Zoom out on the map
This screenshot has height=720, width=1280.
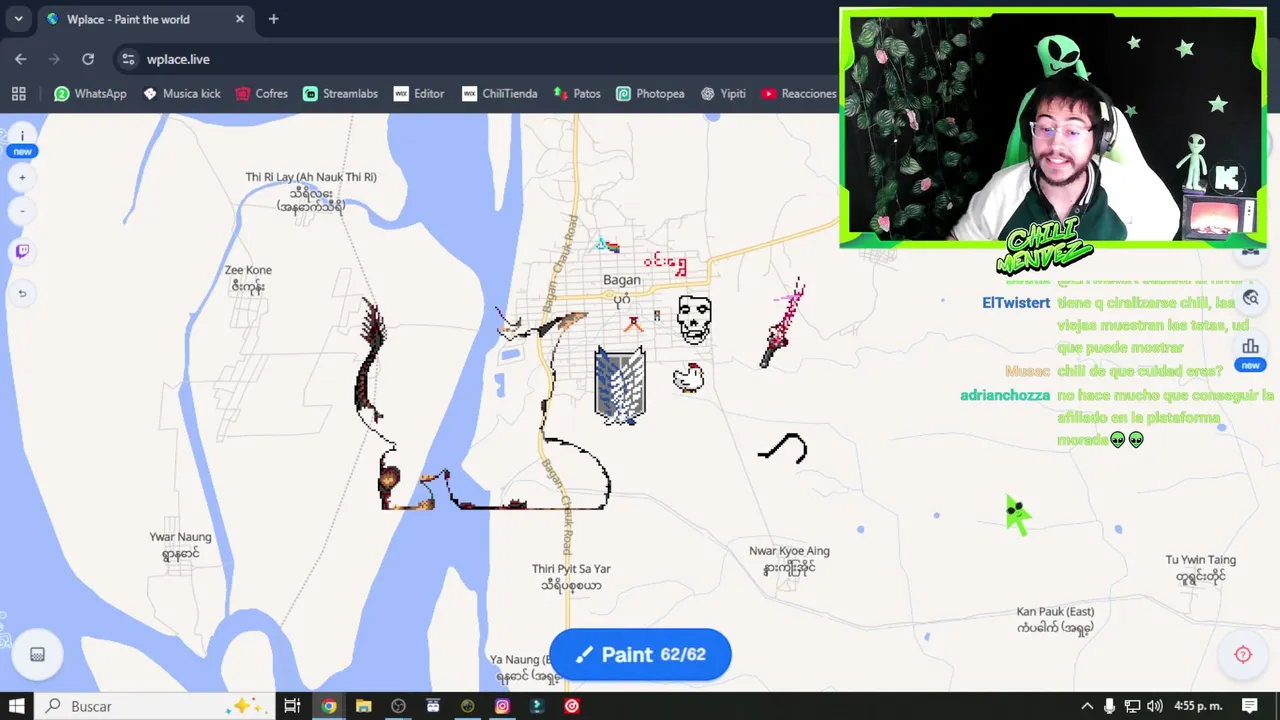click(22, 211)
